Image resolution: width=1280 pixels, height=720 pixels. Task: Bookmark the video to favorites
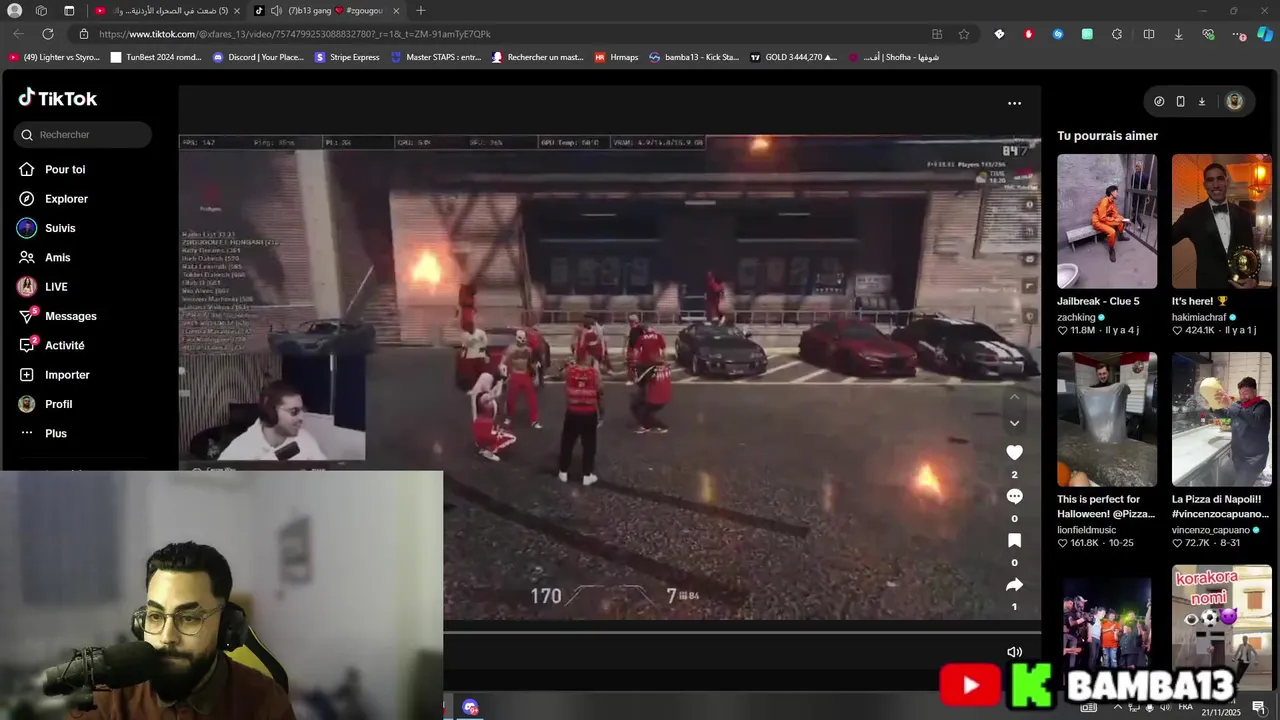(x=1014, y=541)
